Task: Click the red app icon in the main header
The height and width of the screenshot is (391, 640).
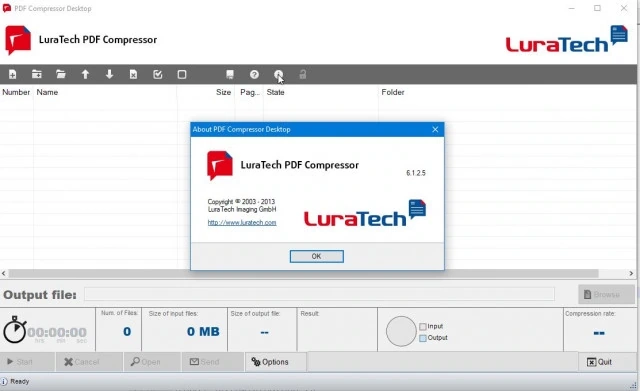Action: [x=18, y=40]
